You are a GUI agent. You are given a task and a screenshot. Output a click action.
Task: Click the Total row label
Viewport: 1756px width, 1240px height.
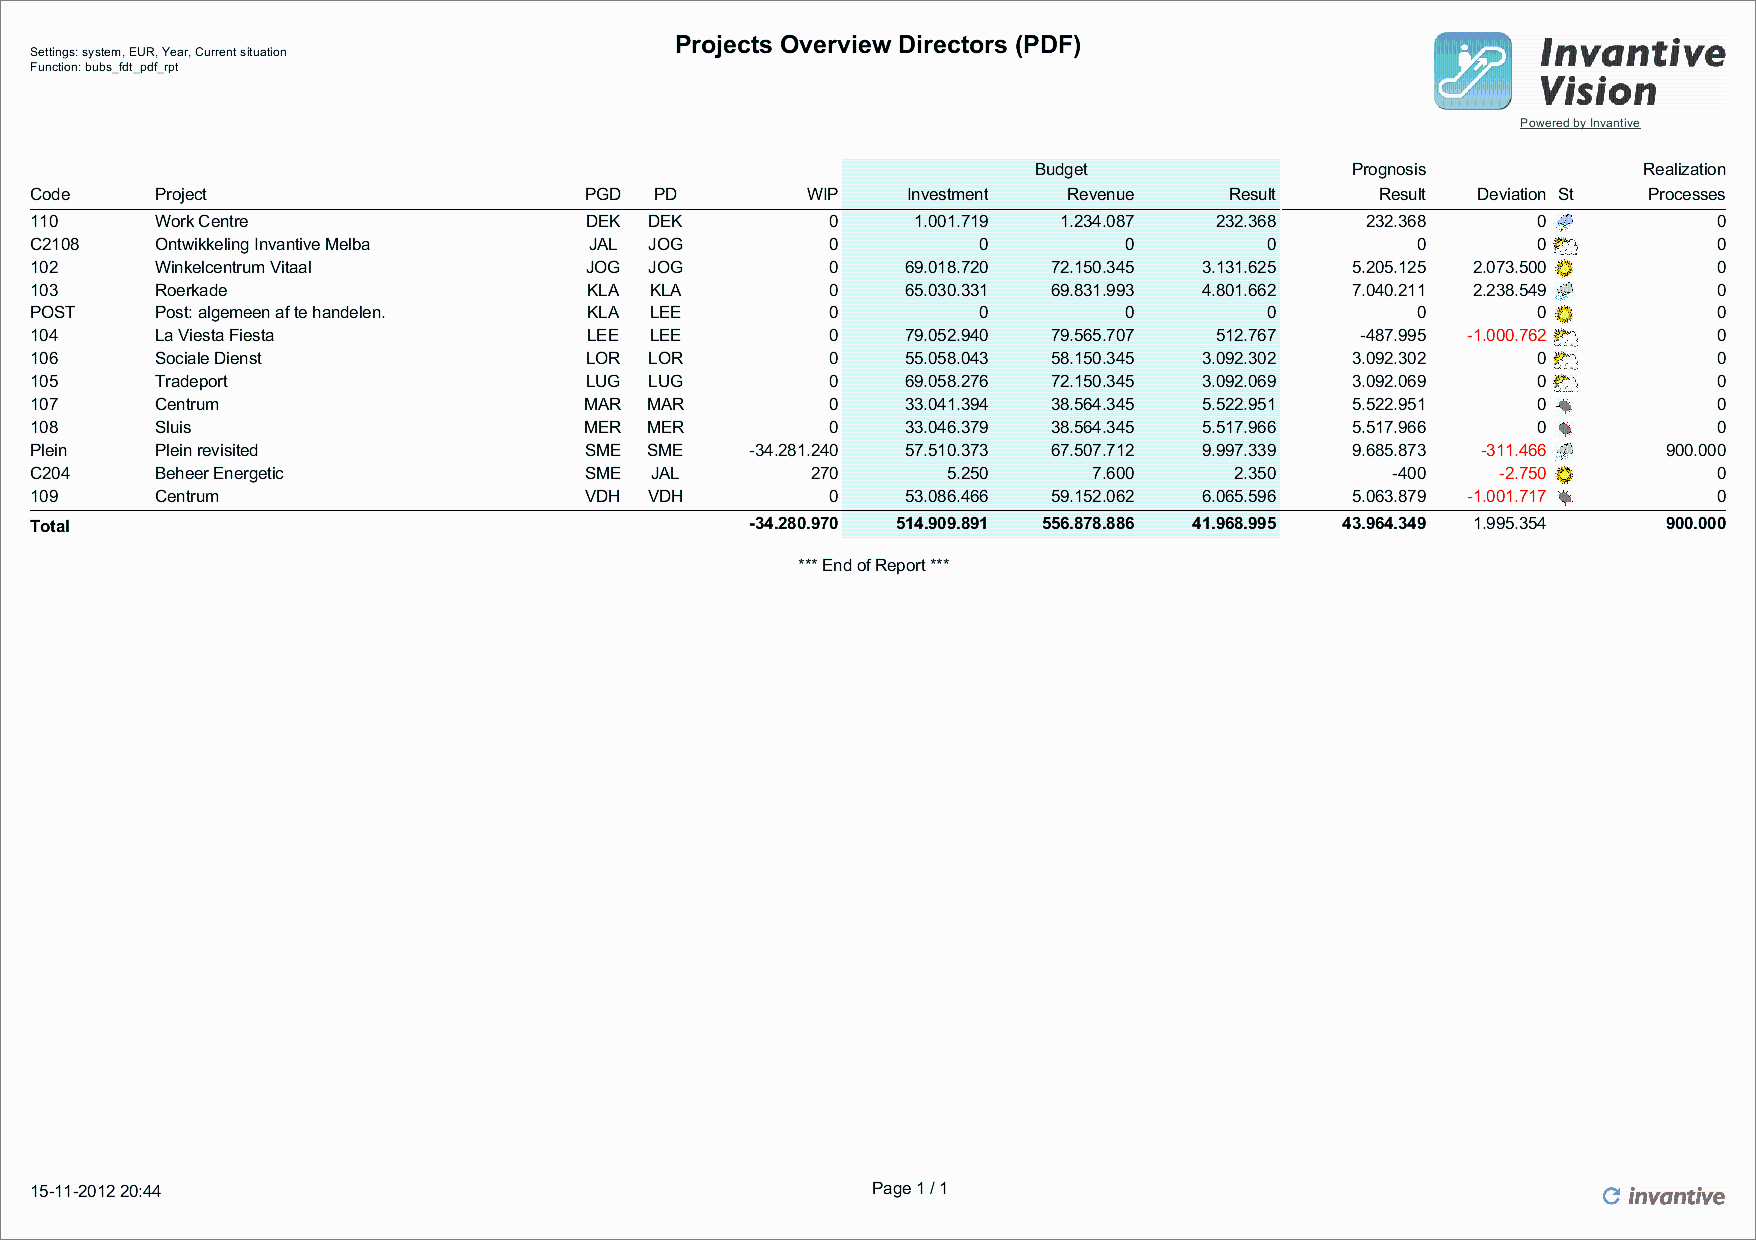click(49, 526)
